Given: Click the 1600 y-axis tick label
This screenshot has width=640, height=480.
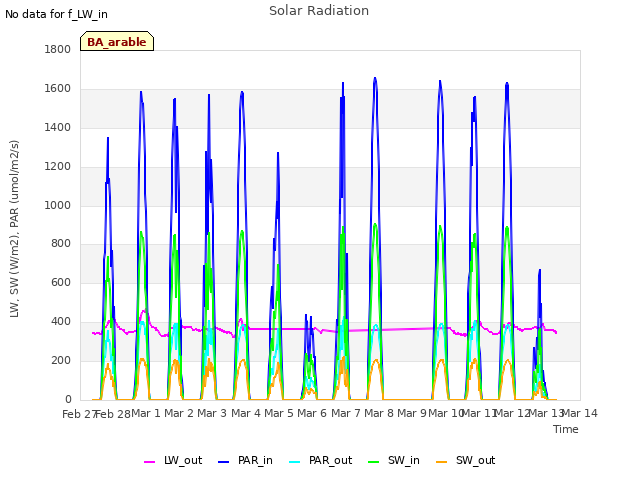Looking at the screenshot, I should [58, 89].
